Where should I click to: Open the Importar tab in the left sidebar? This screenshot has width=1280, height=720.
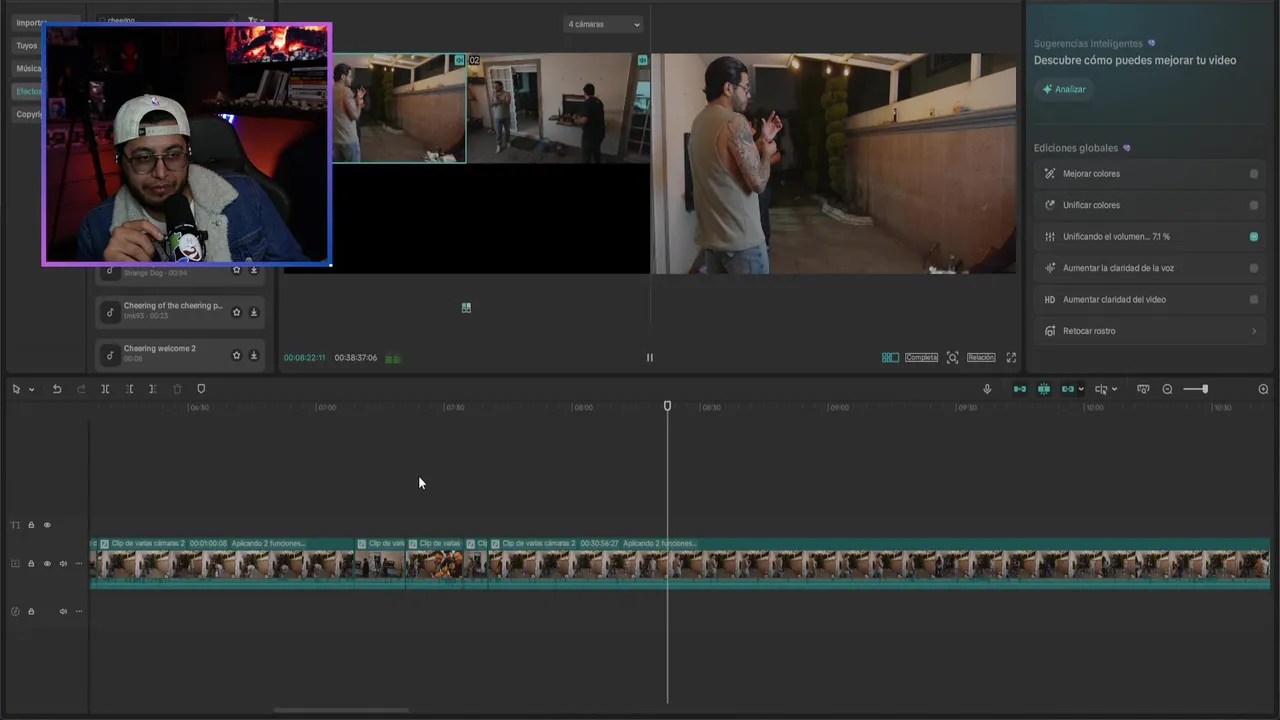point(29,22)
